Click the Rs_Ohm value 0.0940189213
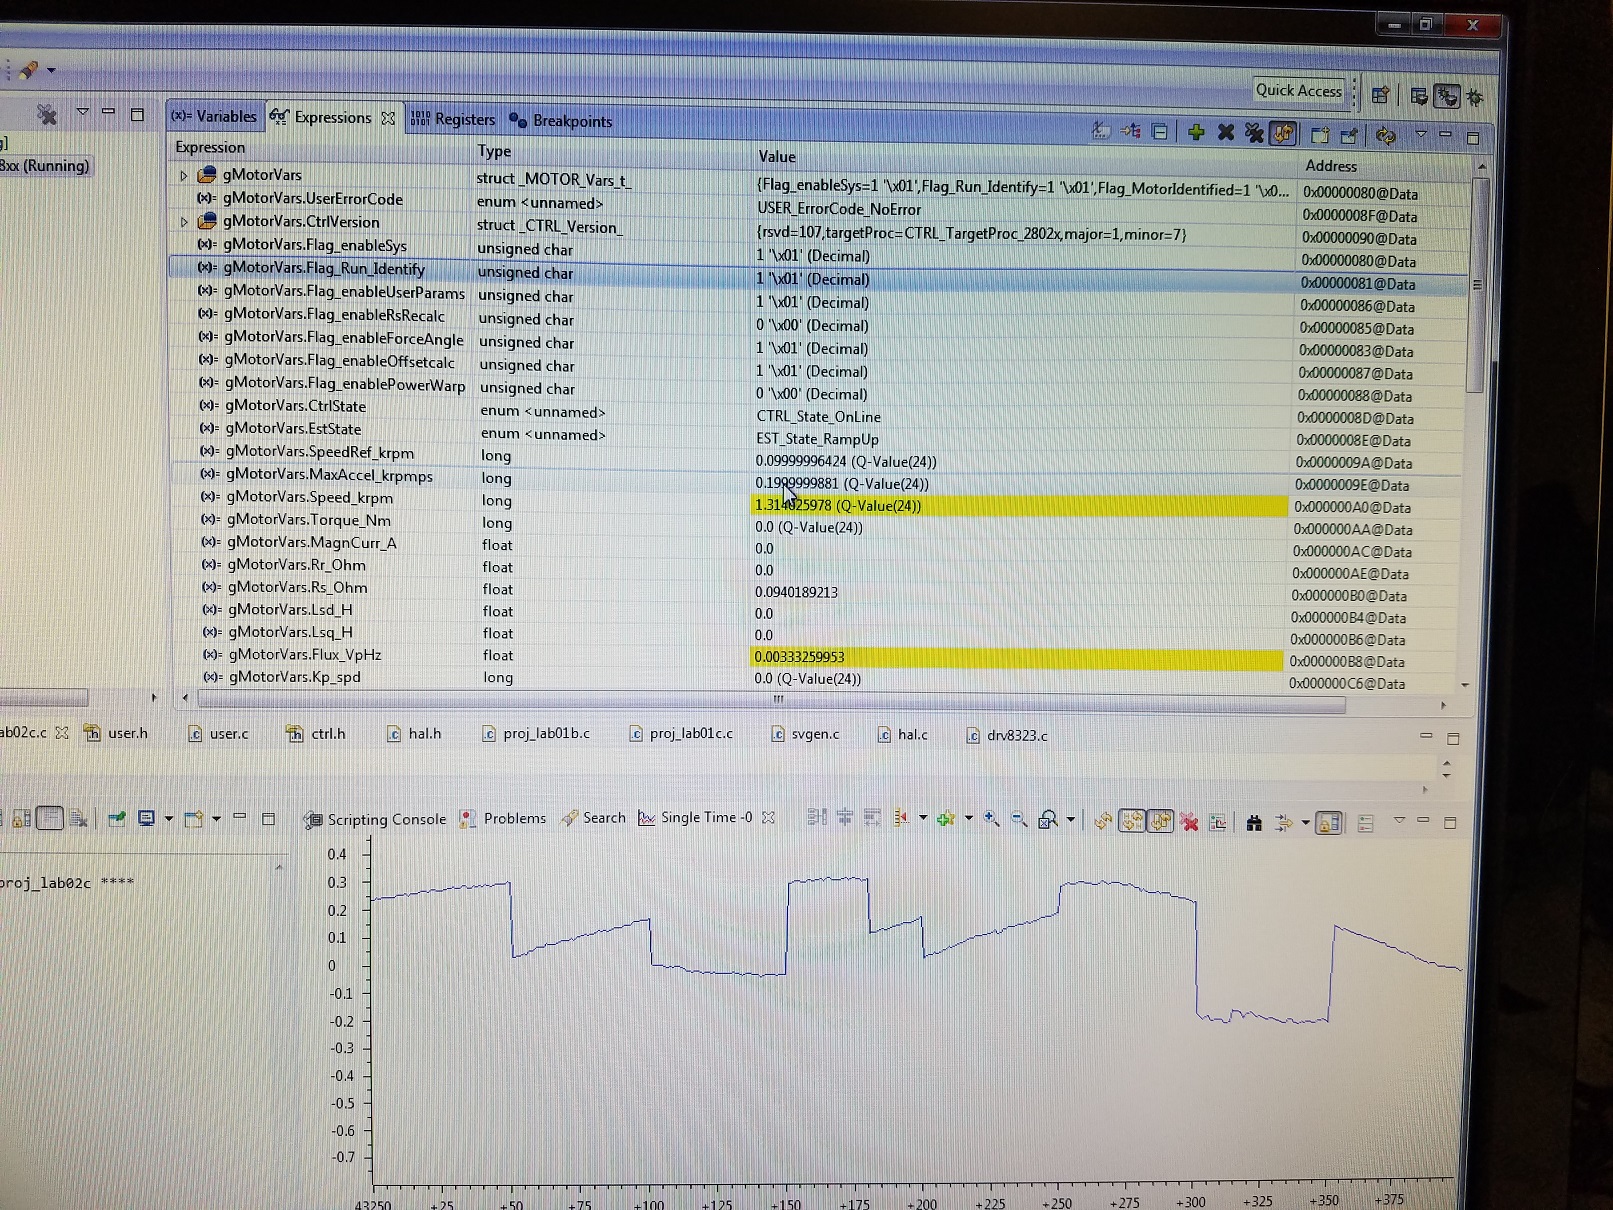 click(x=797, y=592)
